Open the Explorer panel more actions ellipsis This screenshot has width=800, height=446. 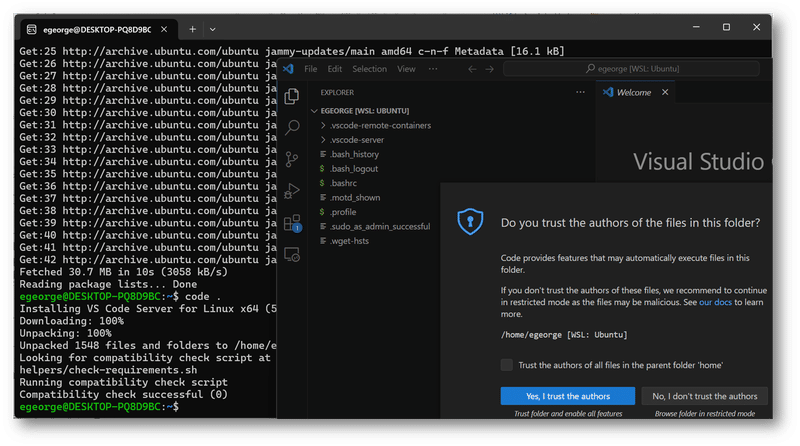point(580,92)
